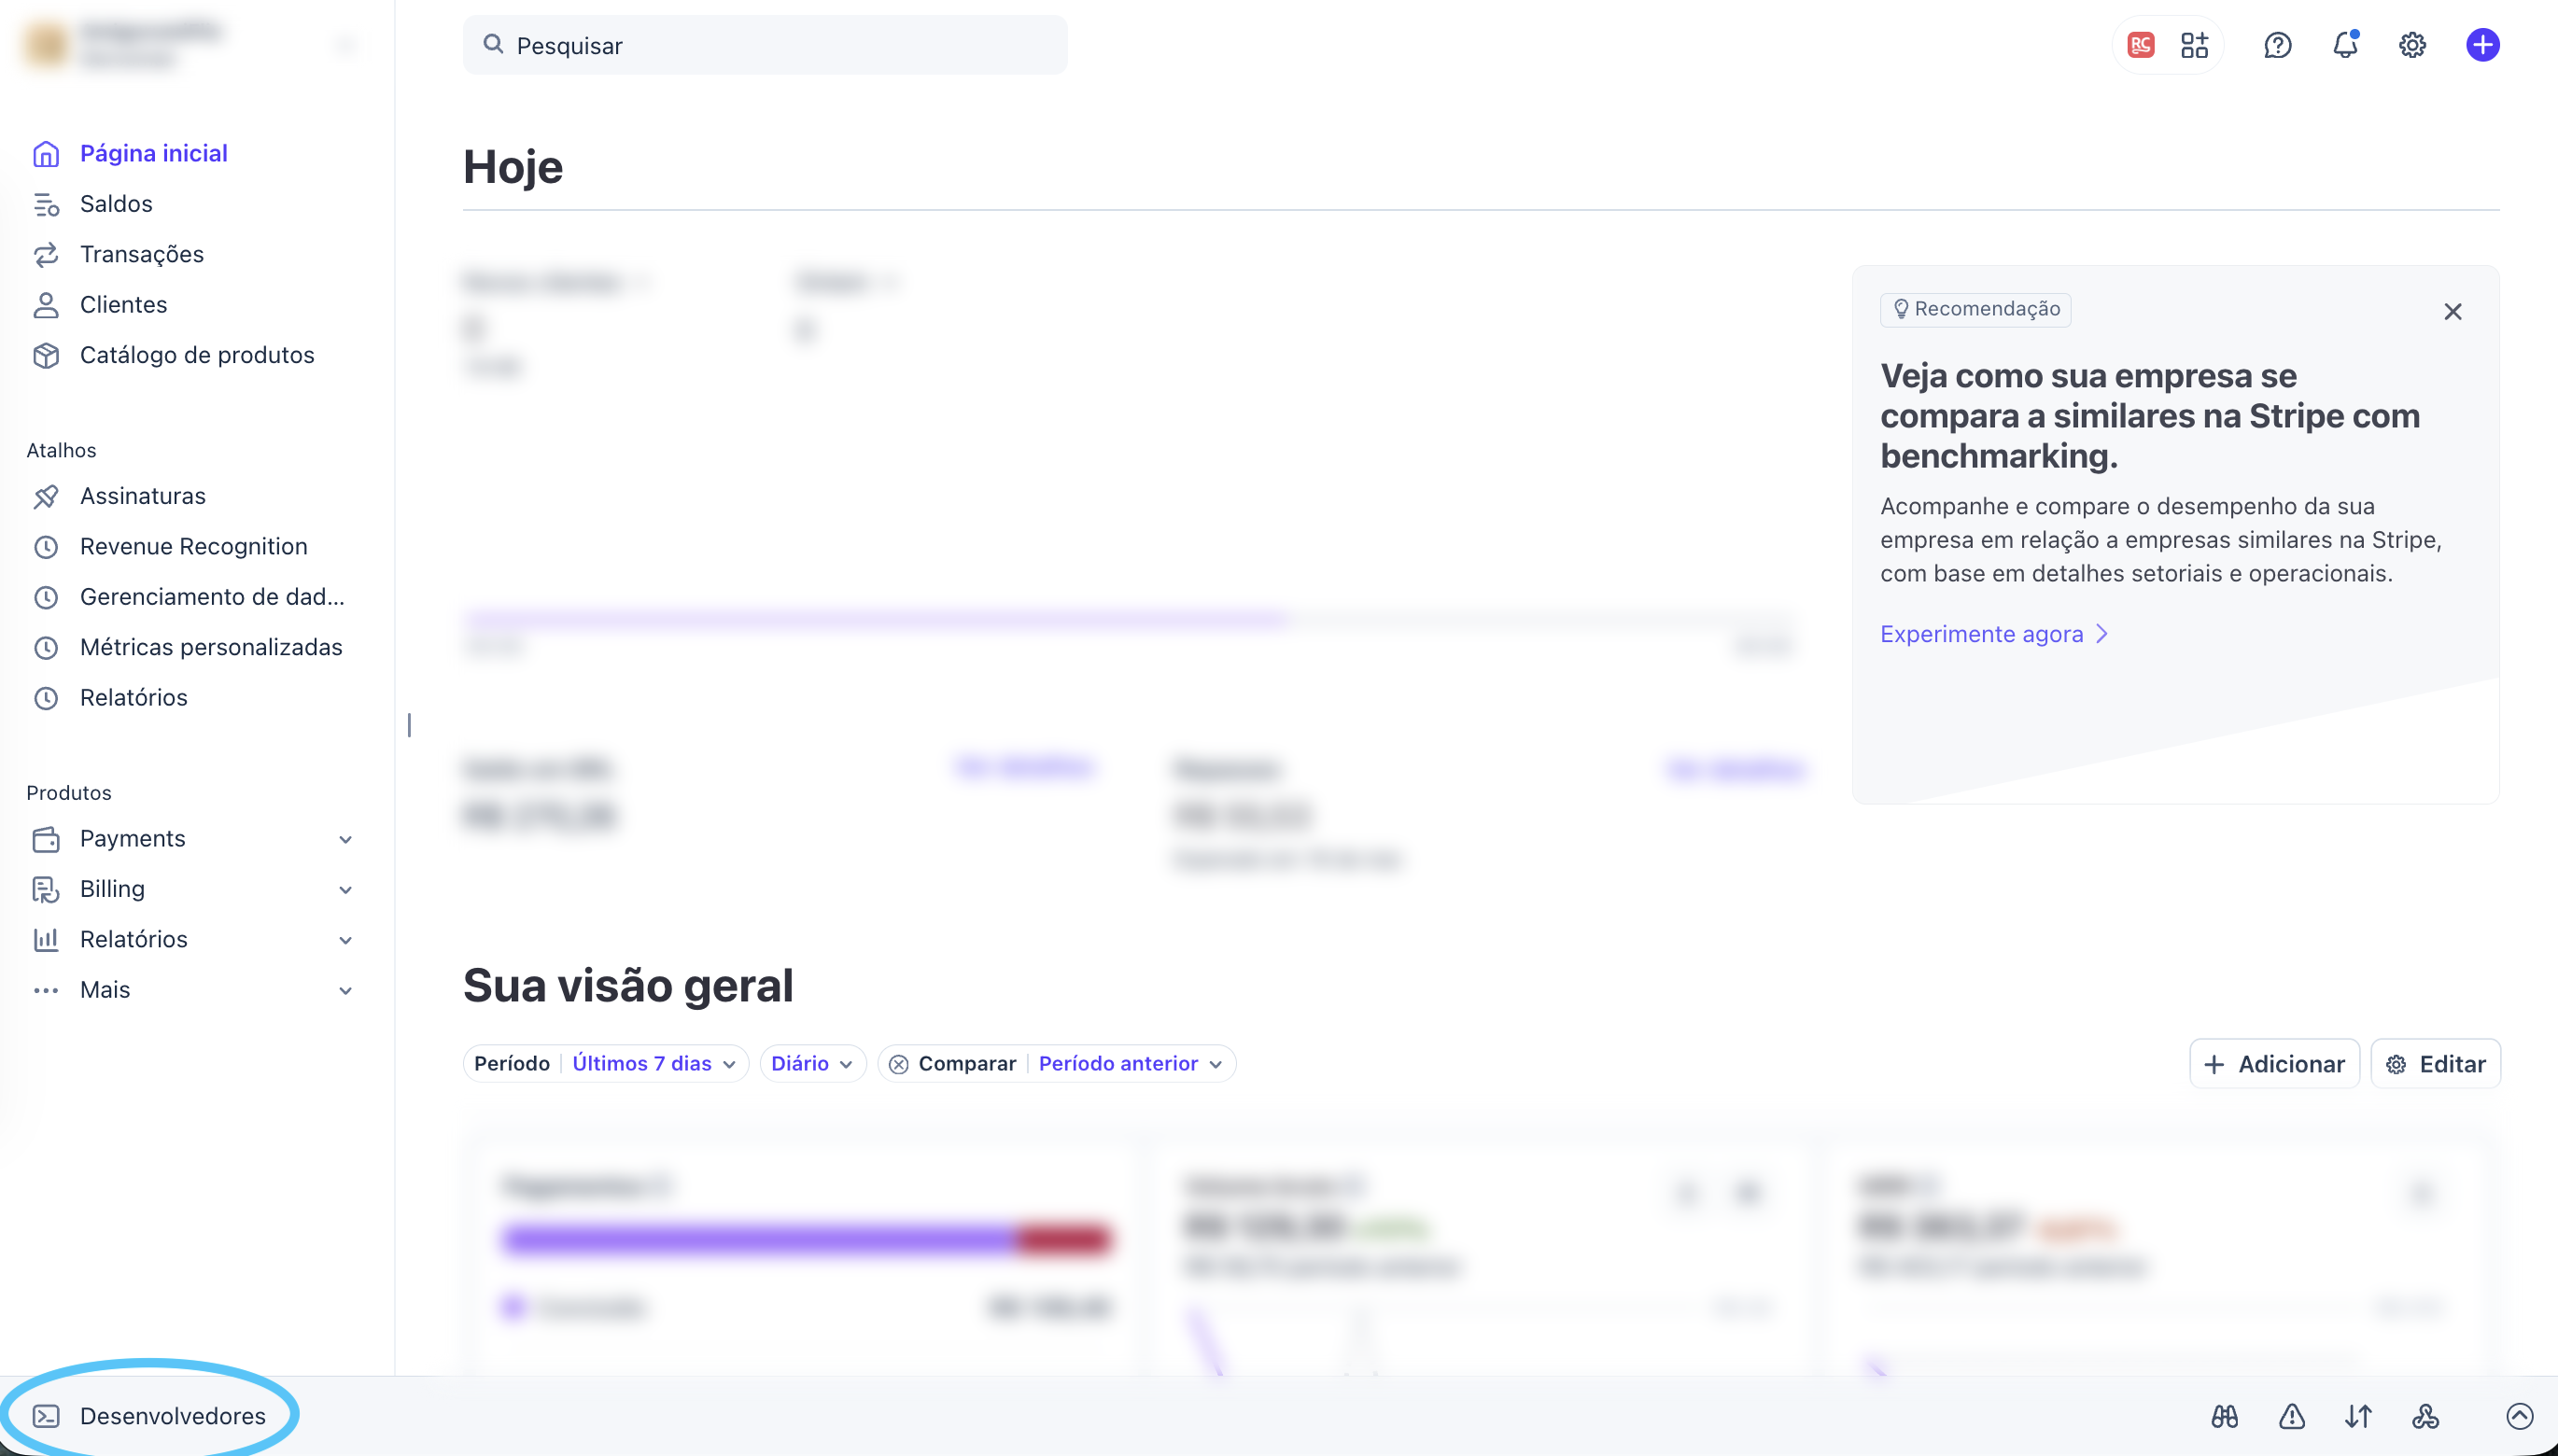Image resolution: width=2558 pixels, height=1456 pixels.
Task: Dismiss the Recomendação card
Action: 2452,312
